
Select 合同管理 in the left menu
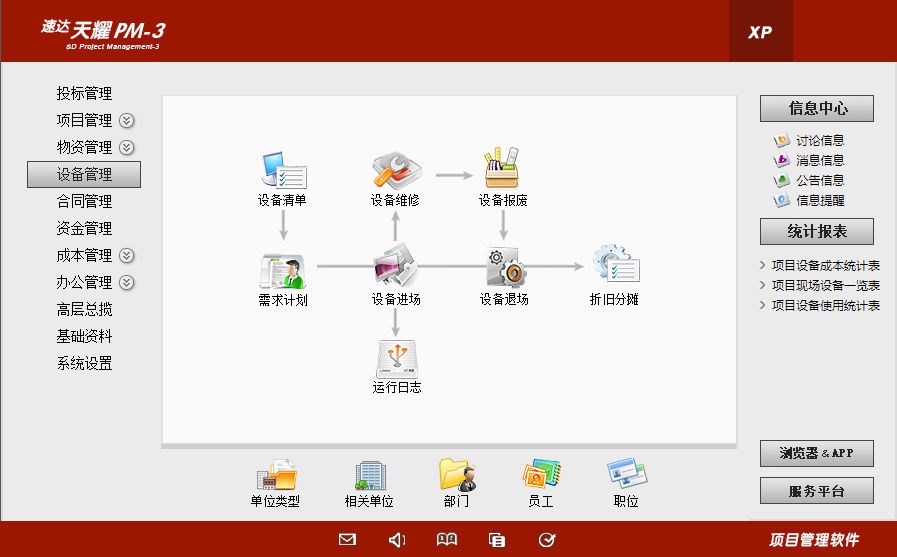point(84,202)
